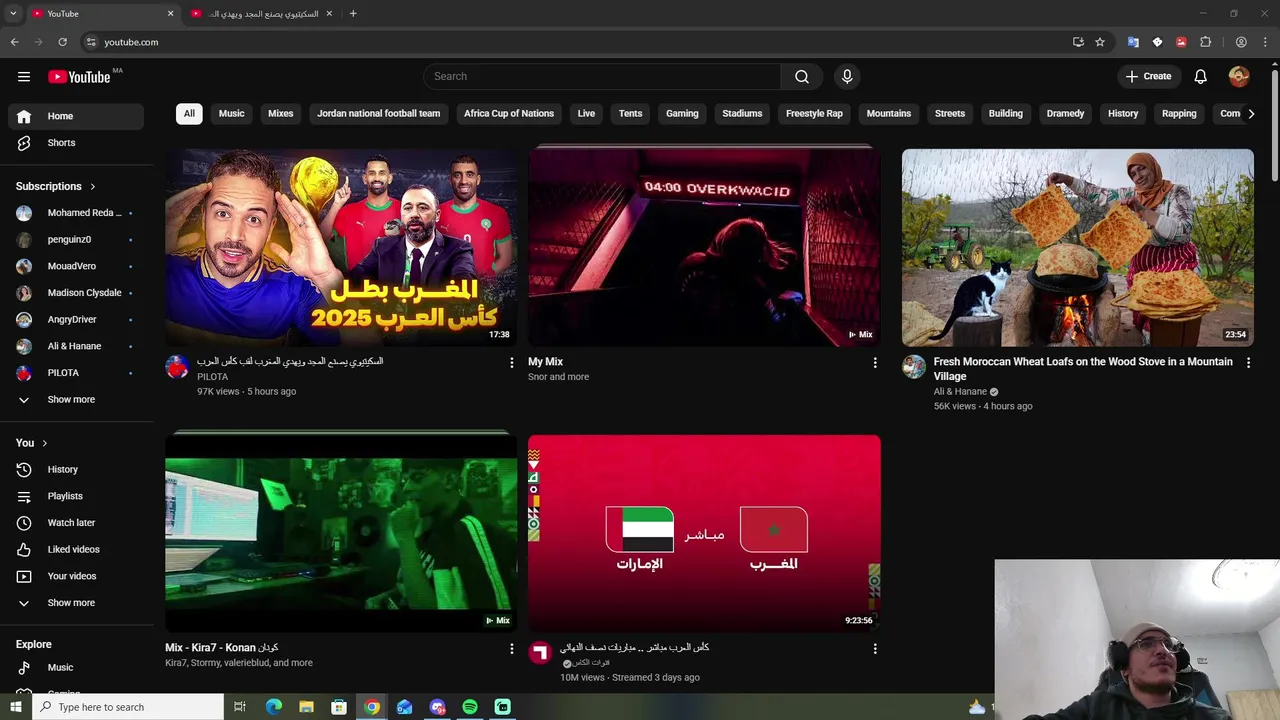The width and height of the screenshot is (1280, 720).
Task: Select the History filter chip
Action: point(1123,114)
